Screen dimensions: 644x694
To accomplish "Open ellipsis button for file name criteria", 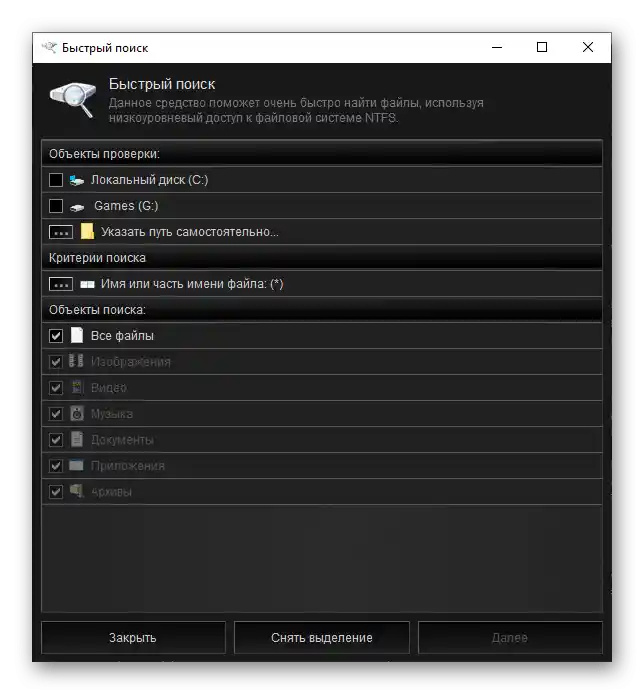I will click(x=61, y=285).
